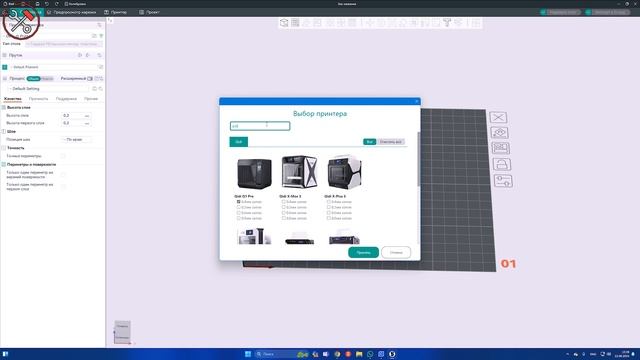Click the printer selection dialog scrollbar
The width and height of the screenshot is (640, 360).
click(x=418, y=159)
